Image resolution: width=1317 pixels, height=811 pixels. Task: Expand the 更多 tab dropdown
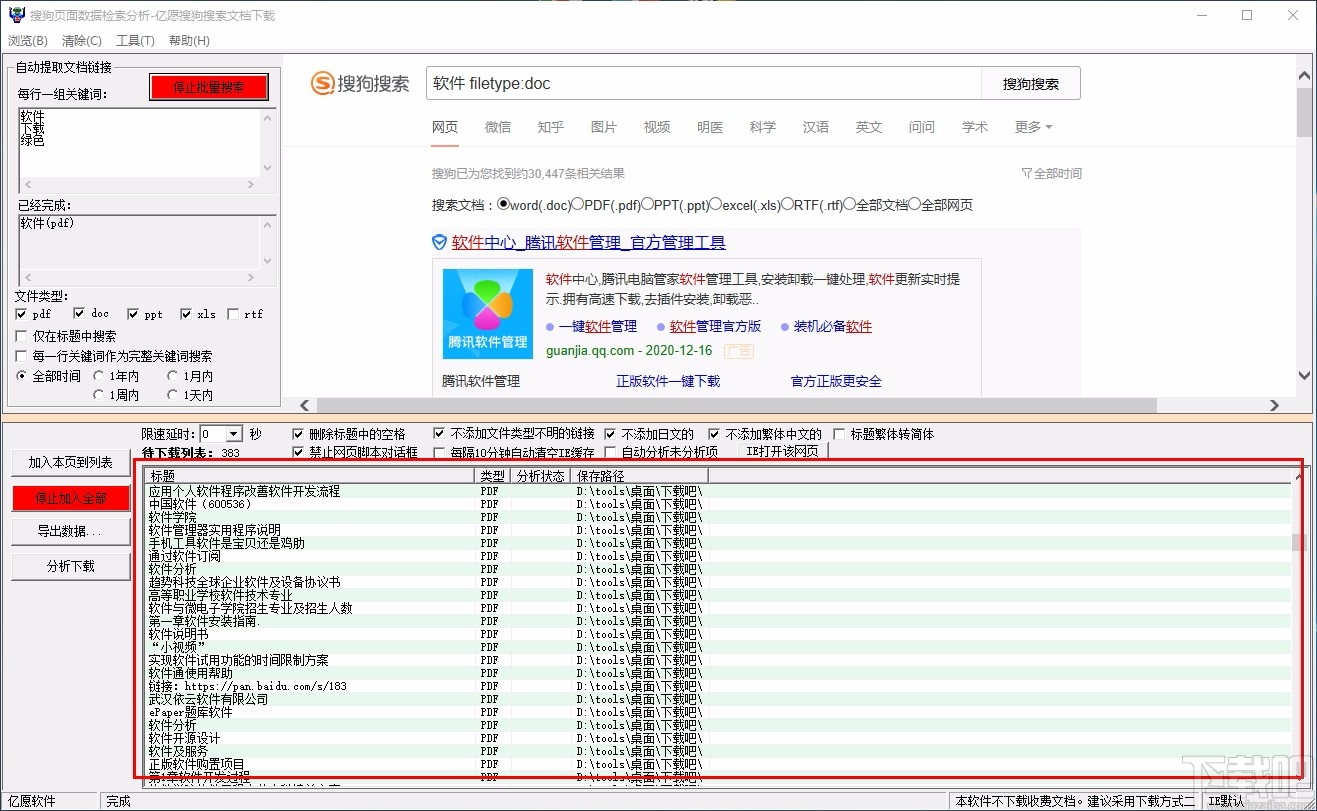(1031, 126)
